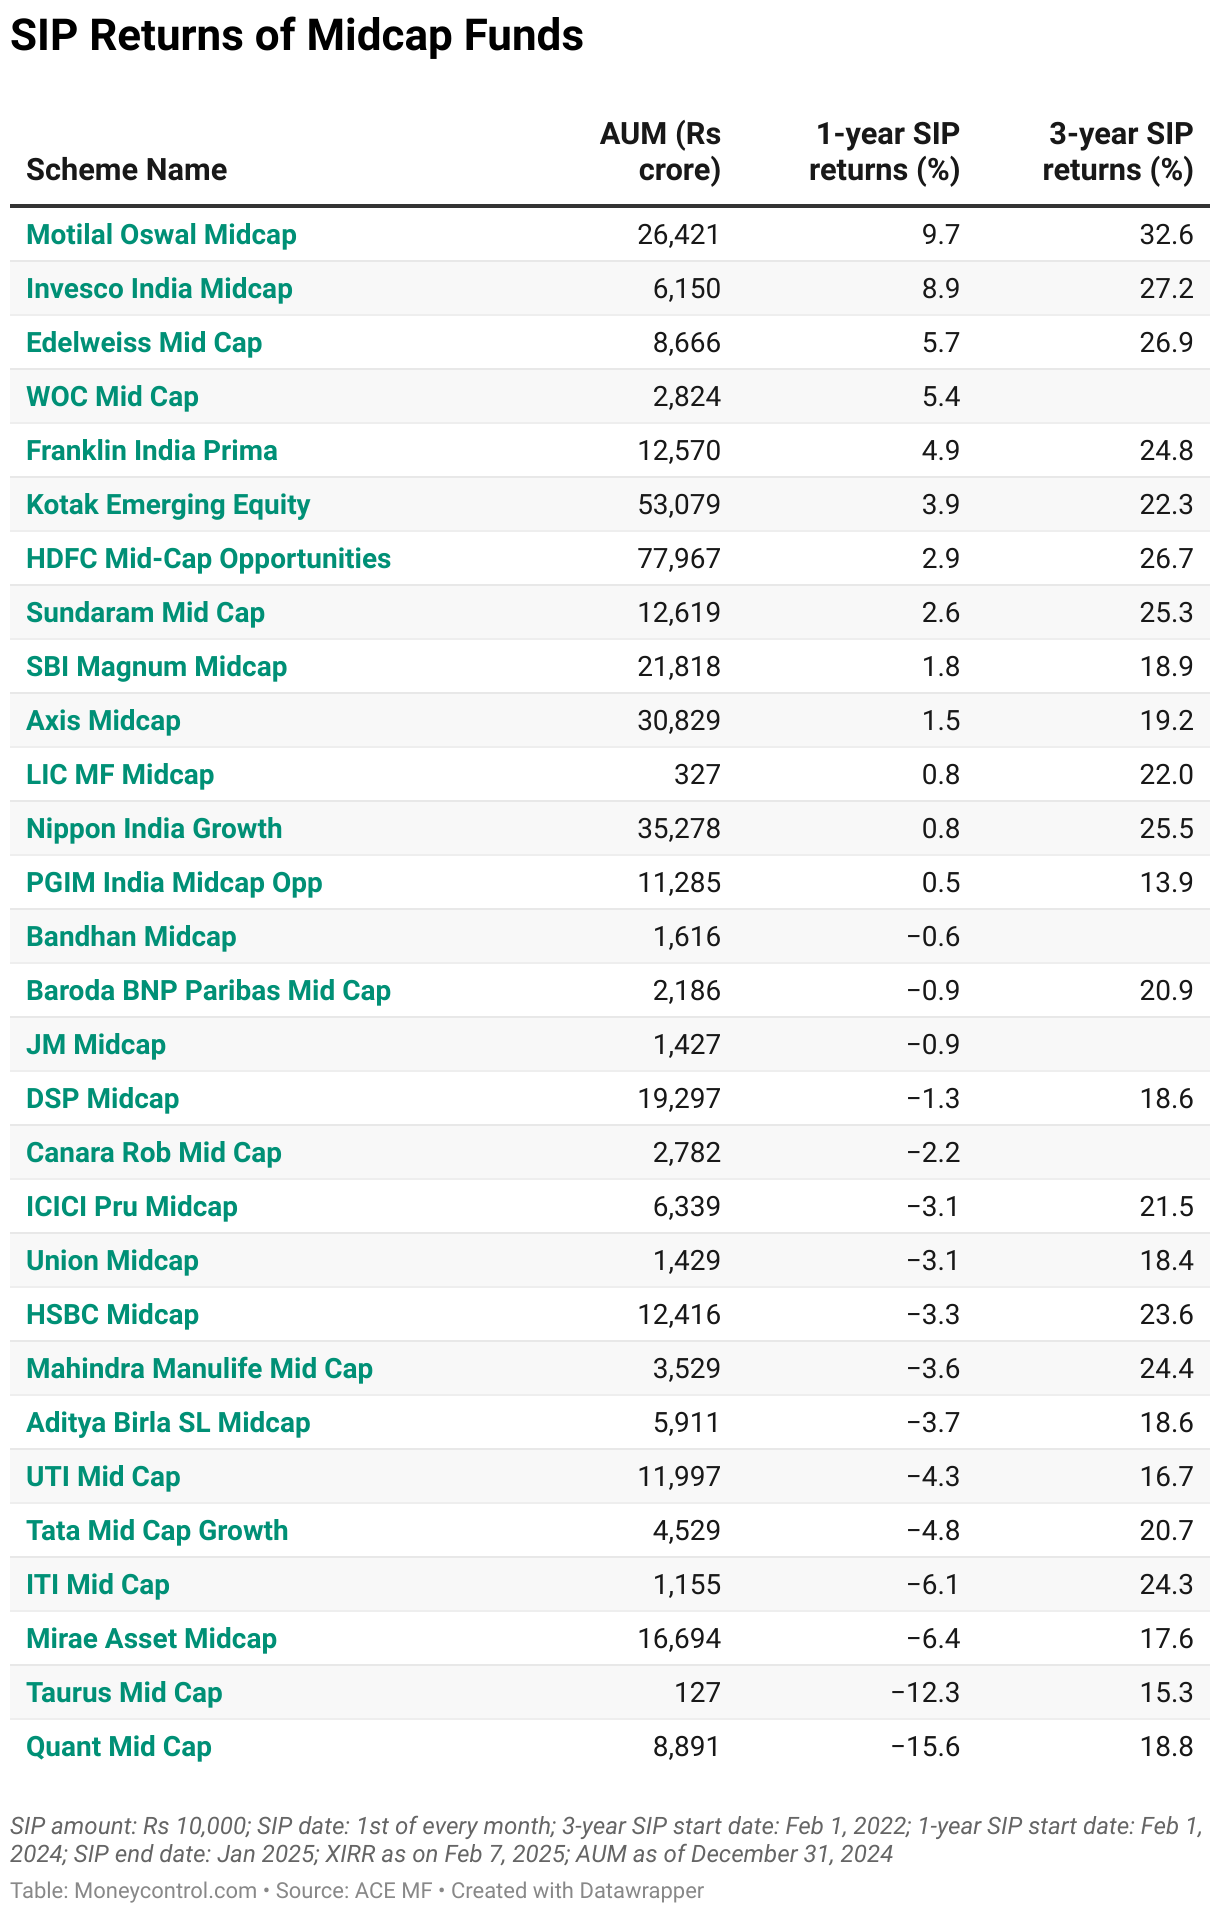Click the Kotak Emerging Equity fund name
This screenshot has height=1914, width=1220.
click(x=168, y=505)
